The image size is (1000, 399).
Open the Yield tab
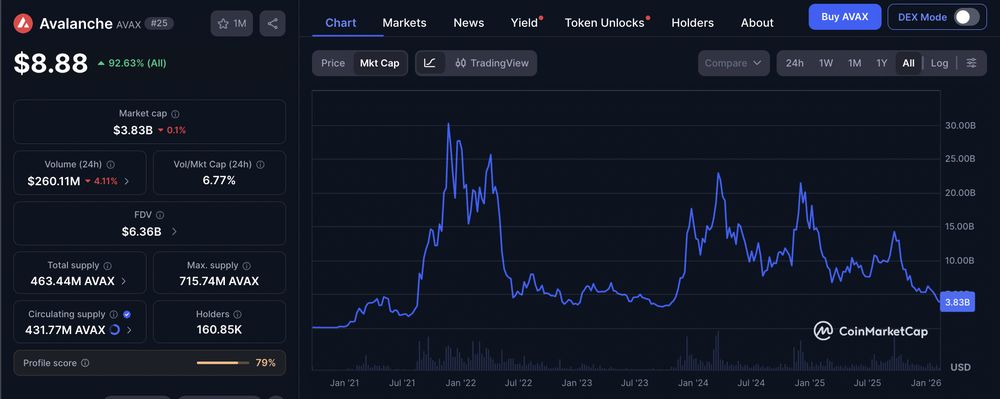(525, 22)
